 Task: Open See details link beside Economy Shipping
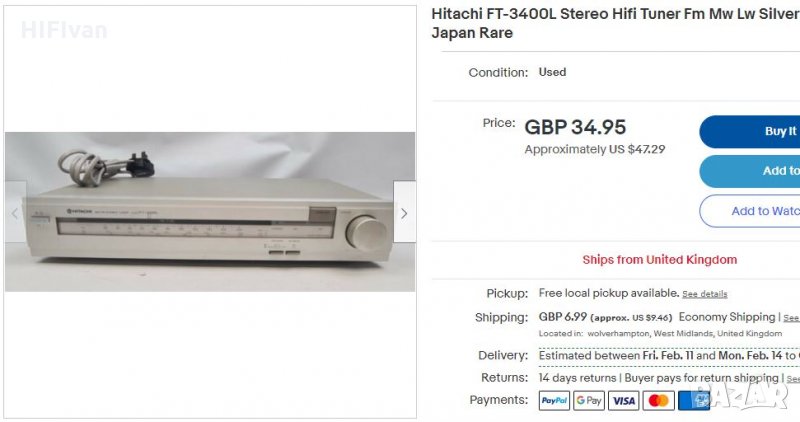[x=791, y=317]
